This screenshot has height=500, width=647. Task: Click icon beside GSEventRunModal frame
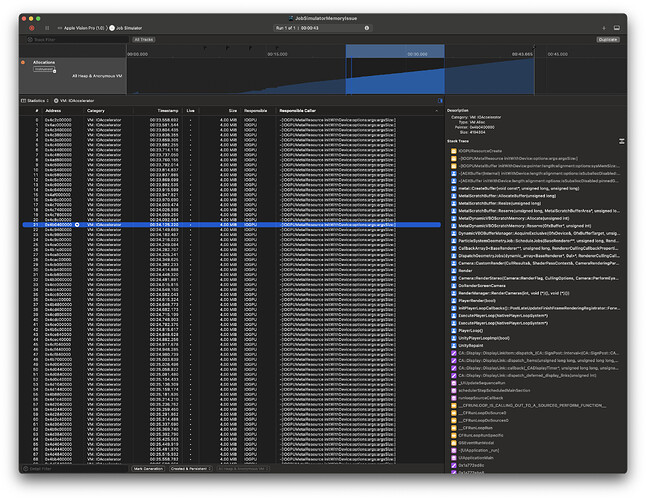[453, 443]
